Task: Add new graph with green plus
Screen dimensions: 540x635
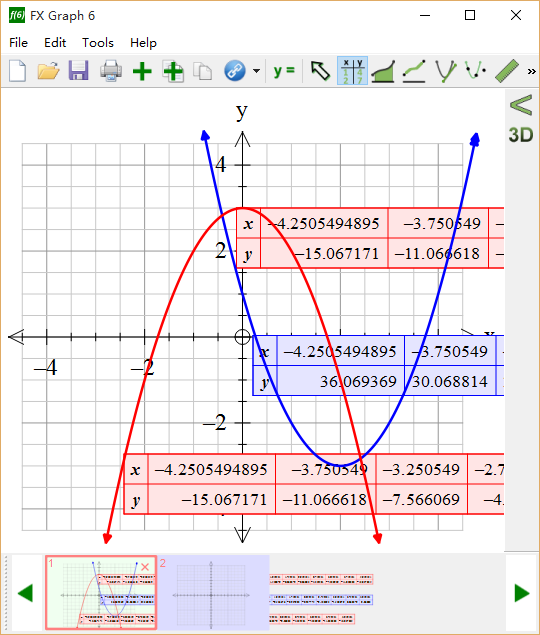Action: tap(142, 71)
